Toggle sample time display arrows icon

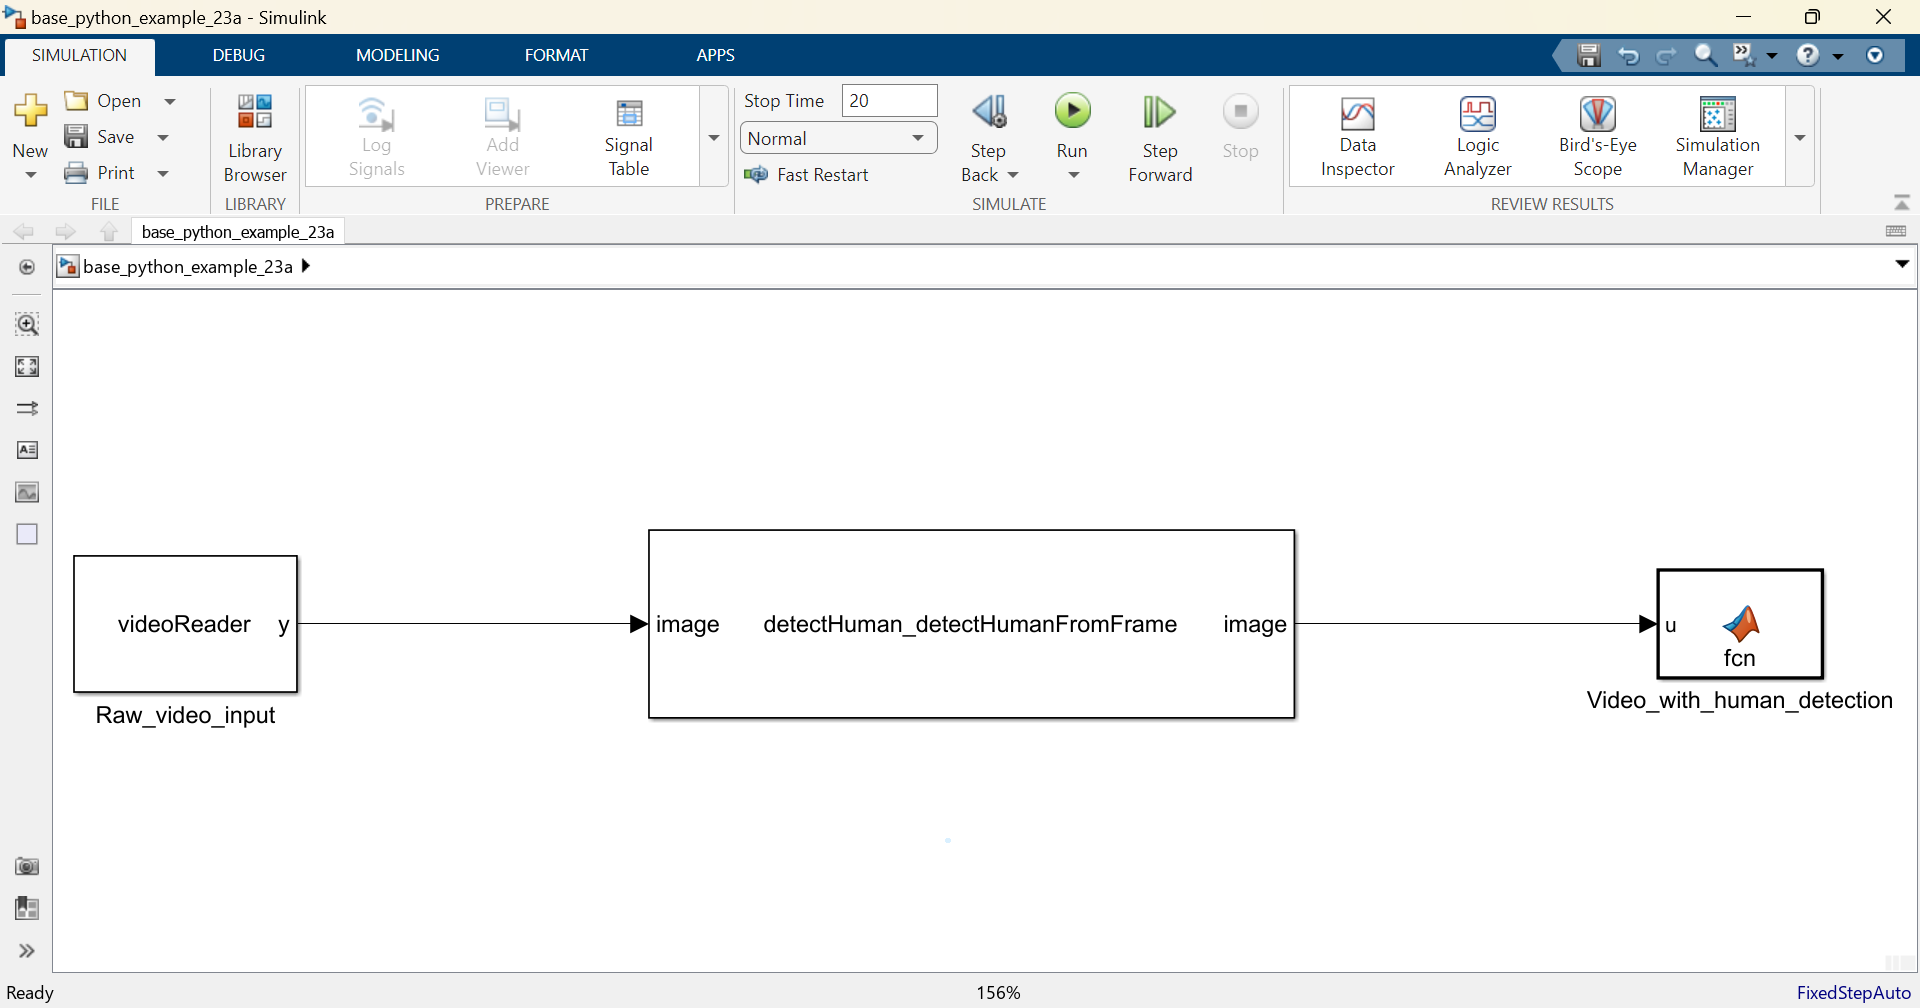[x=27, y=408]
